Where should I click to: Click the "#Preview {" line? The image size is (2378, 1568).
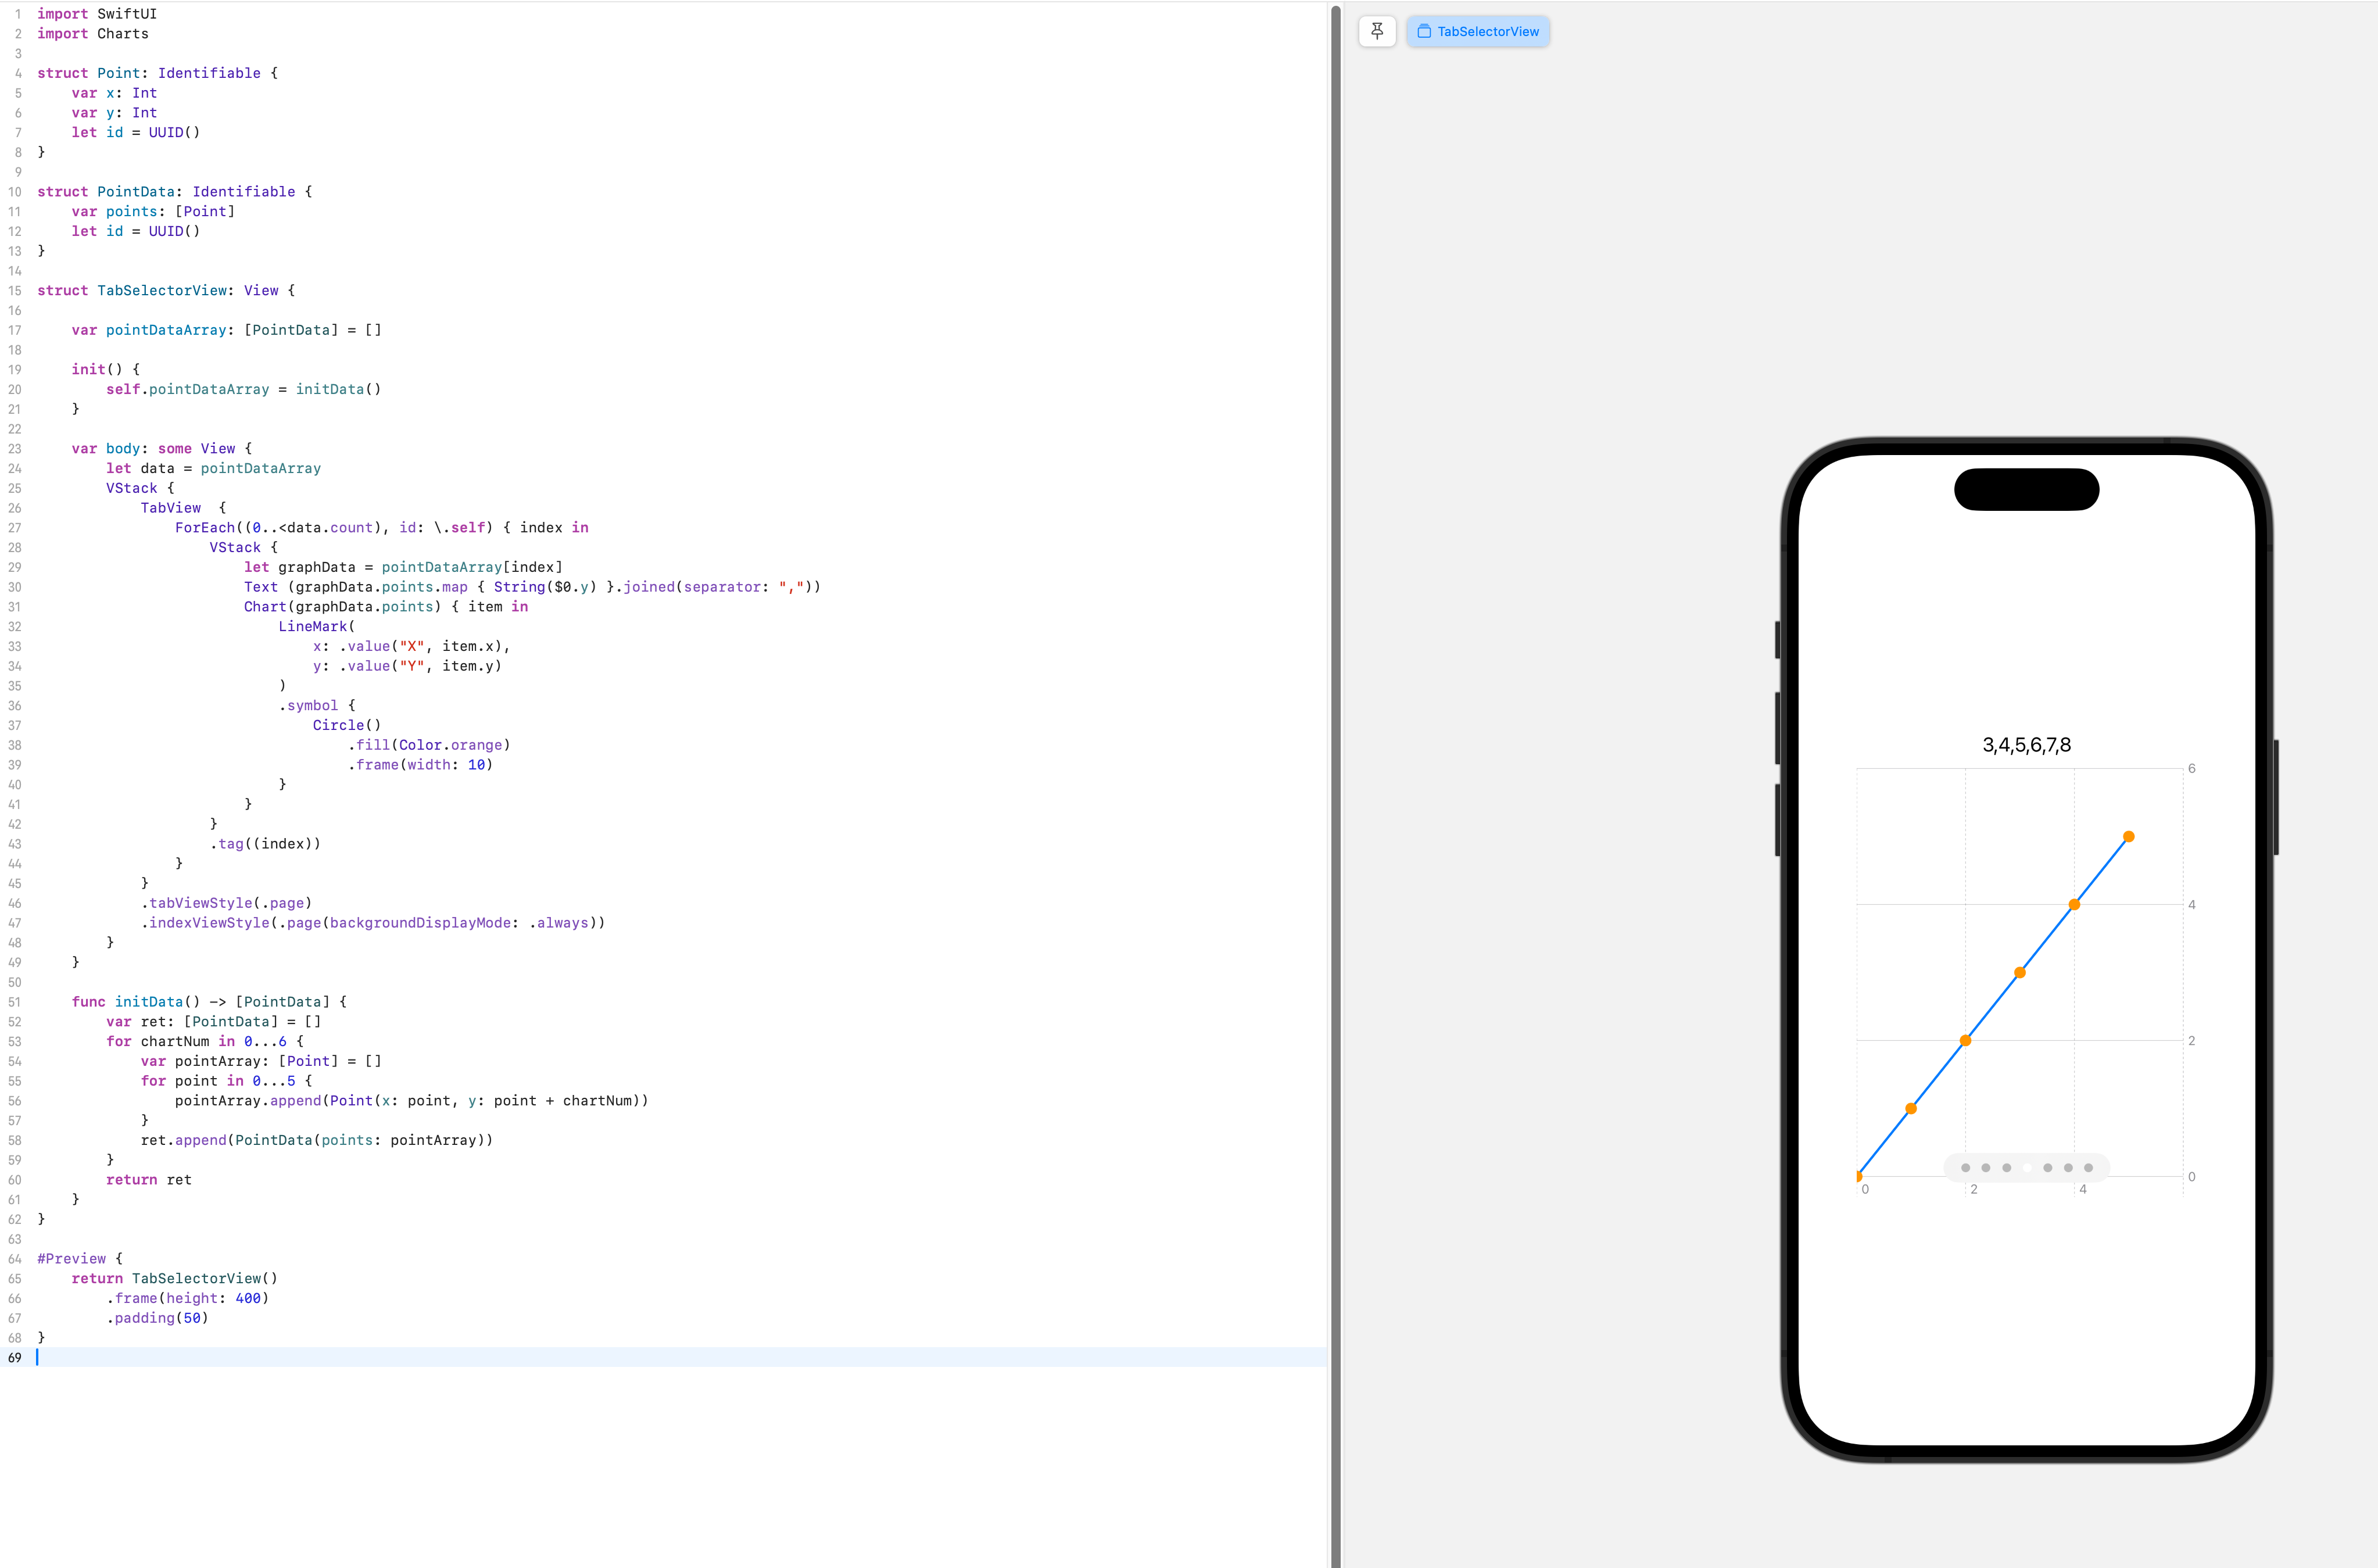(80, 1259)
